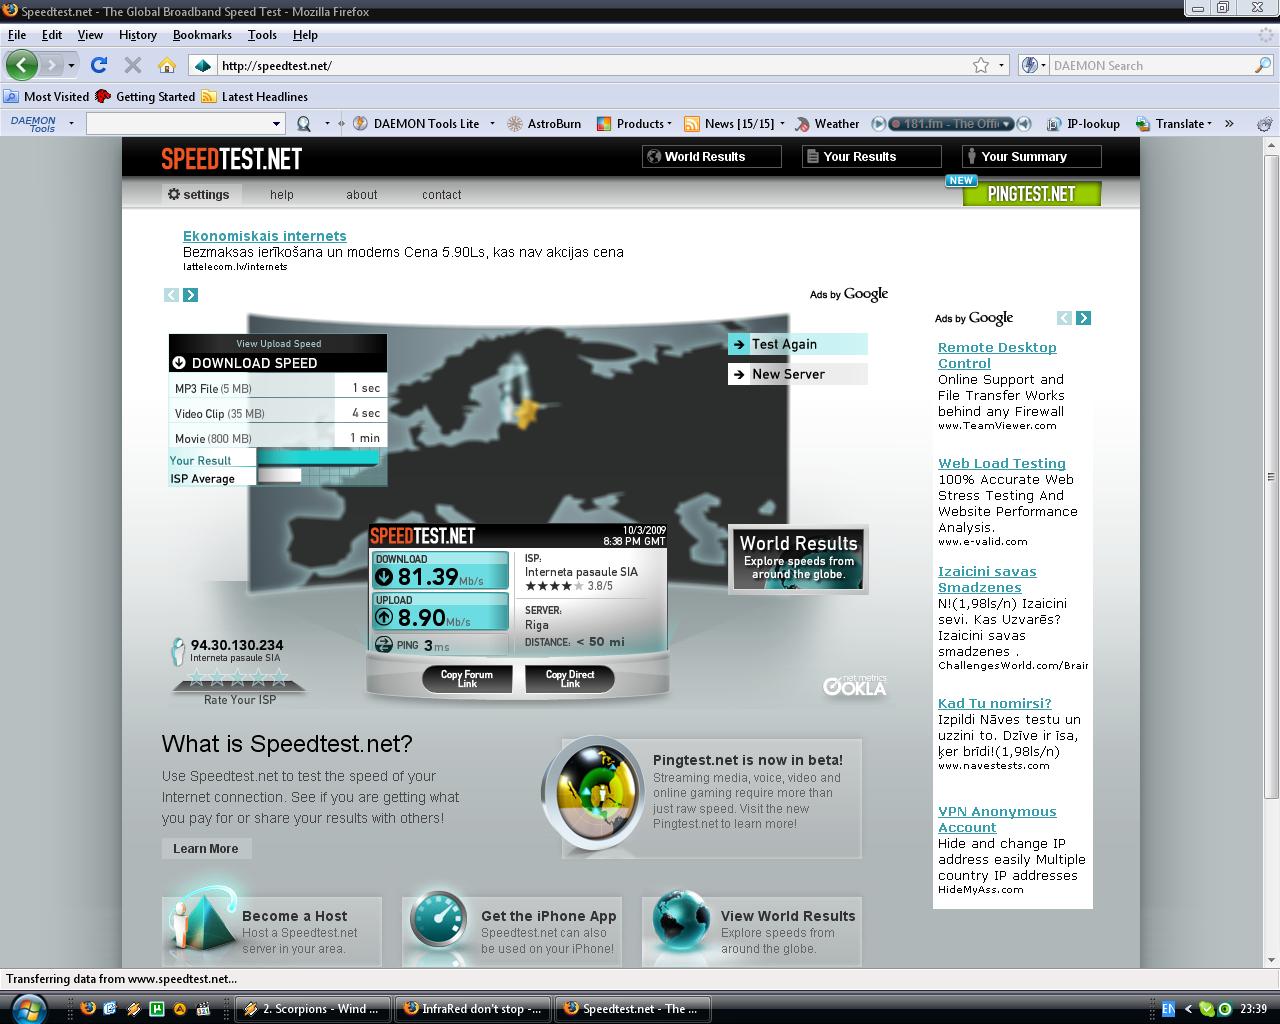This screenshot has width=1280, height=1024.
Task: Expand the Products dropdown
Action: pos(669,124)
